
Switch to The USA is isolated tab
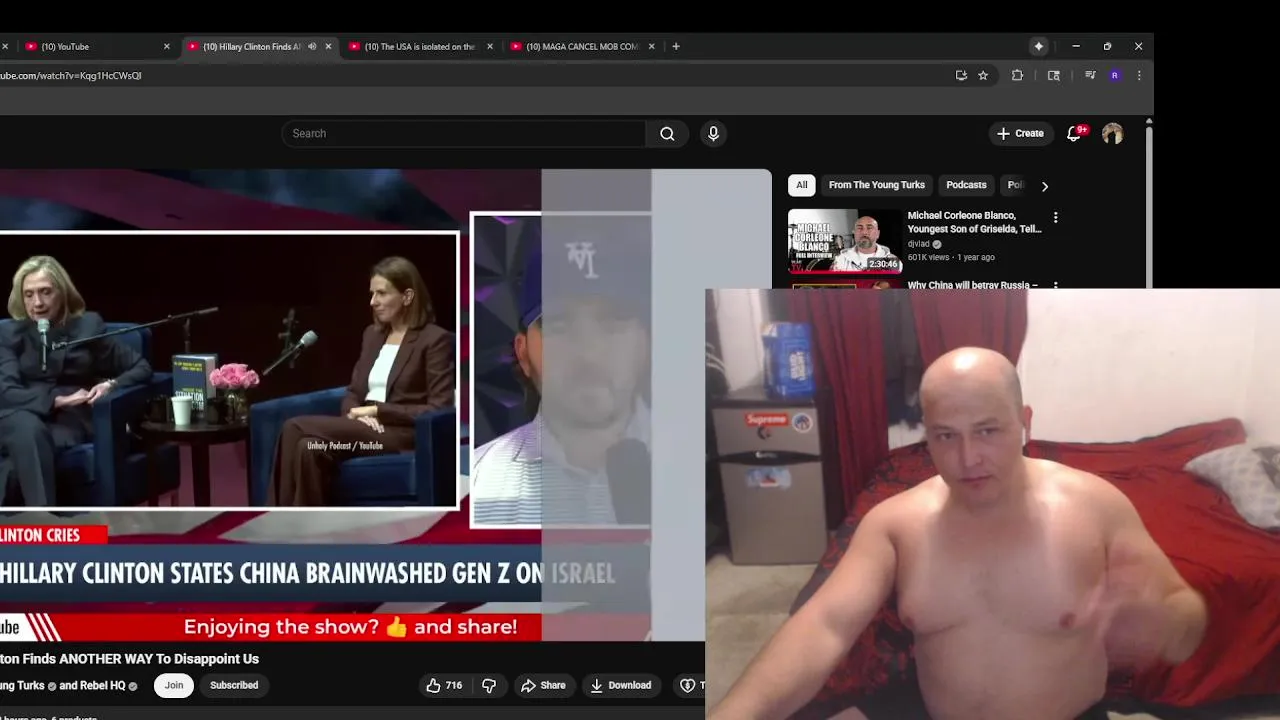tap(419, 46)
